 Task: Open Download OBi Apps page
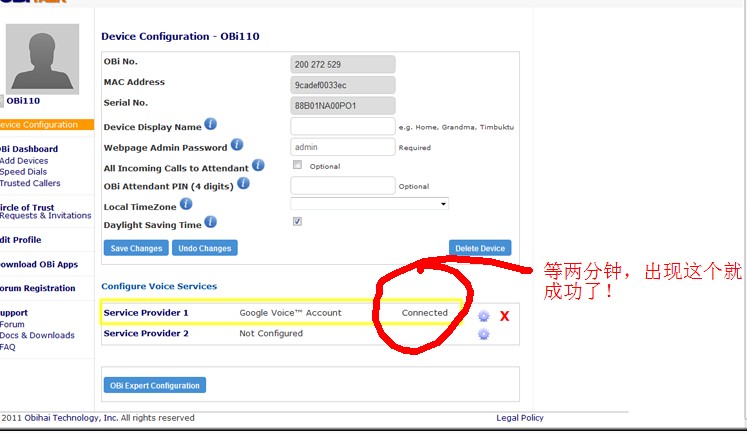pos(39,265)
